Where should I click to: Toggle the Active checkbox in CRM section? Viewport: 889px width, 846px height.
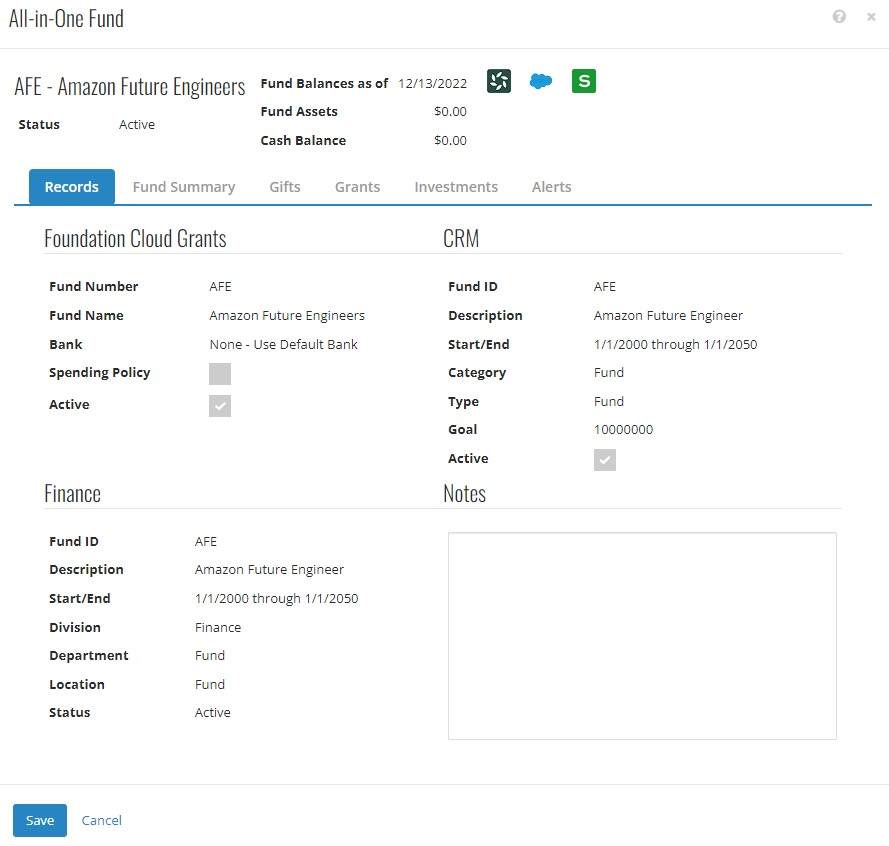point(605,460)
